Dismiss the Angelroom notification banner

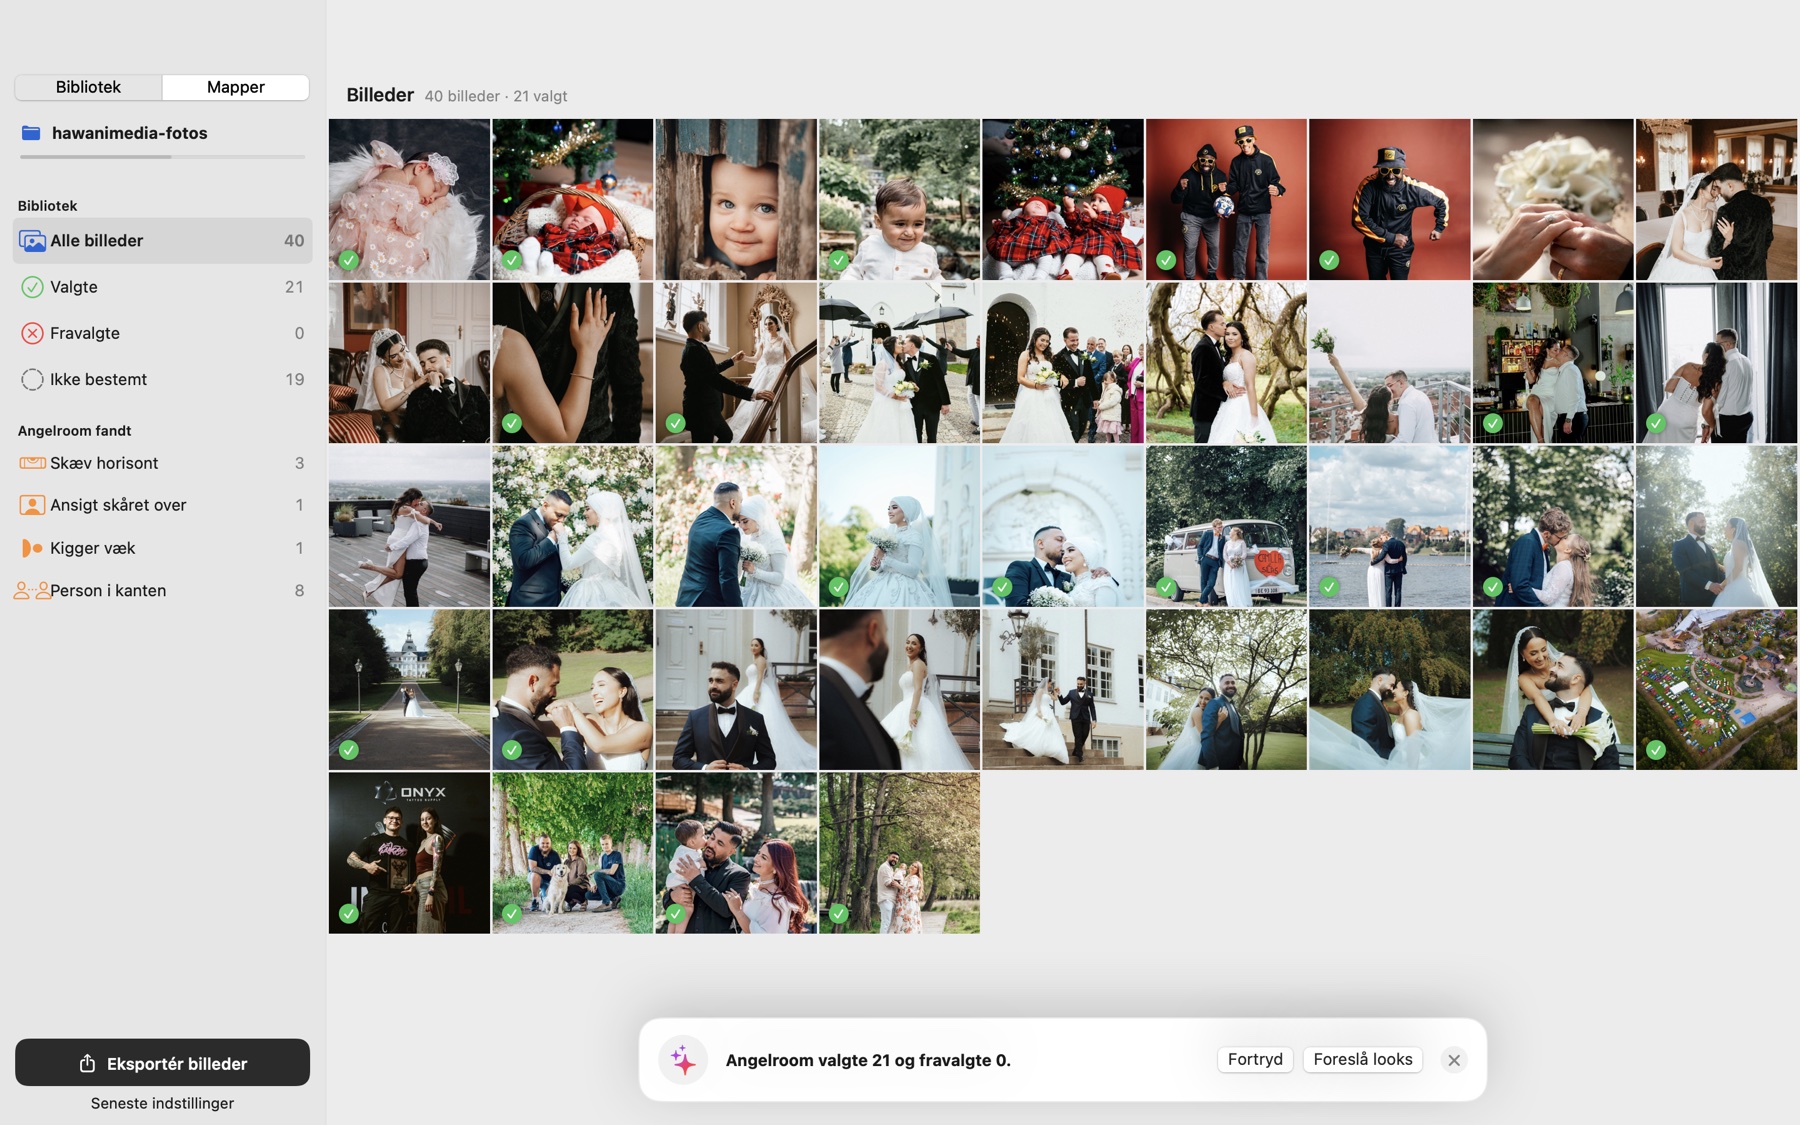(x=1454, y=1060)
